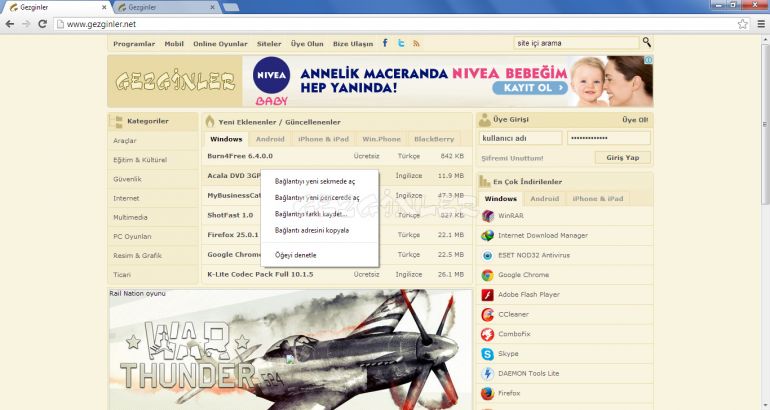Viewport: 770px width, 410px height.
Task: Click the Internet Download Manager icon
Action: point(488,235)
